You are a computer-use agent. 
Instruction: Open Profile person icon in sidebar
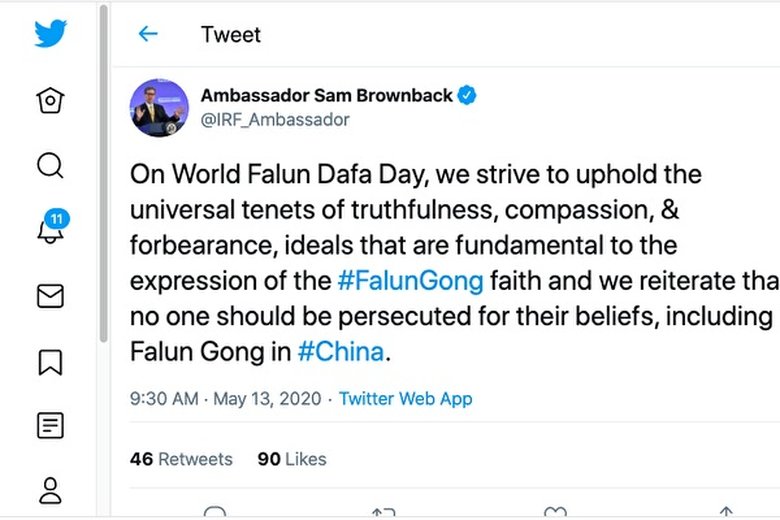[x=50, y=490]
